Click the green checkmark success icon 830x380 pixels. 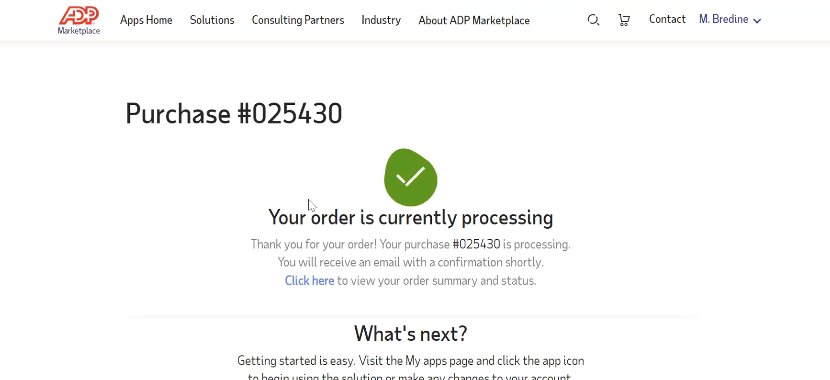(411, 177)
